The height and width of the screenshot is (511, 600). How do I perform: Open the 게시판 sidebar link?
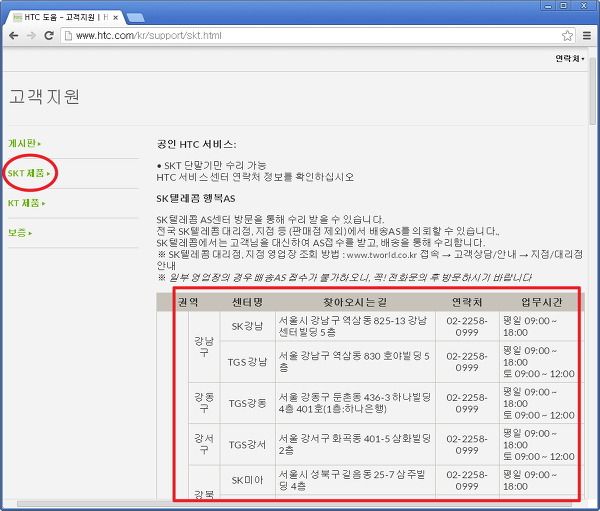24,143
